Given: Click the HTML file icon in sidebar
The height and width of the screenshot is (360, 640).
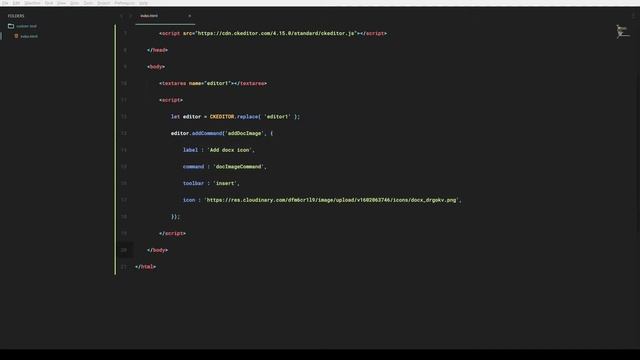Looking at the screenshot, I should (x=16, y=36).
